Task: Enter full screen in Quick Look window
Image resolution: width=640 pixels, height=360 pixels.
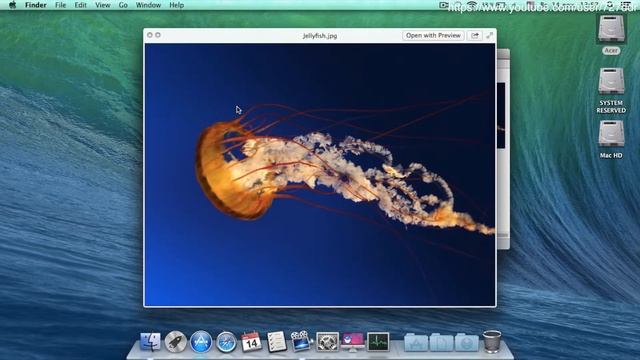Action: tap(489, 36)
